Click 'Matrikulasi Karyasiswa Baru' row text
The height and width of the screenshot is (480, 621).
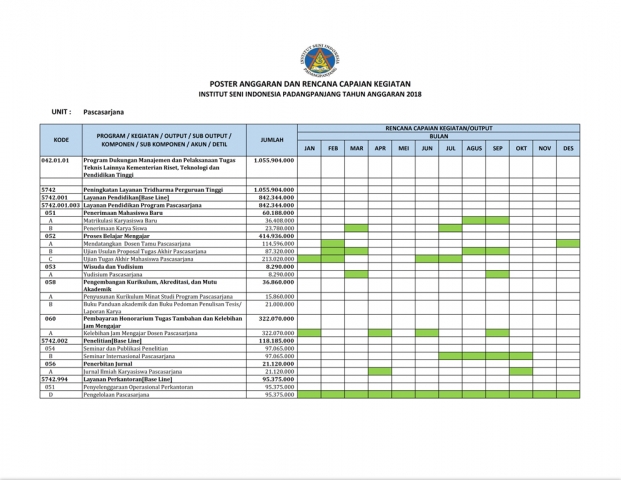point(120,221)
